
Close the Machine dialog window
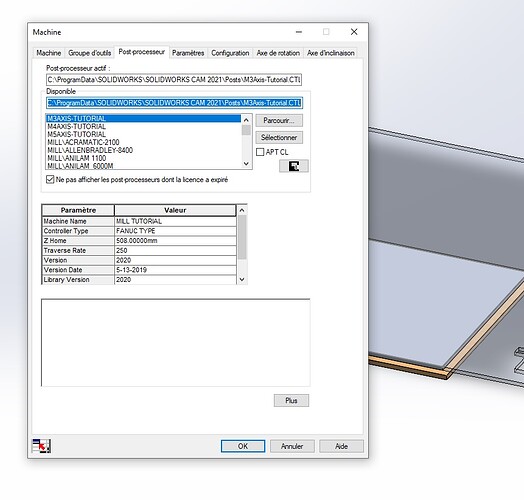pos(354,32)
